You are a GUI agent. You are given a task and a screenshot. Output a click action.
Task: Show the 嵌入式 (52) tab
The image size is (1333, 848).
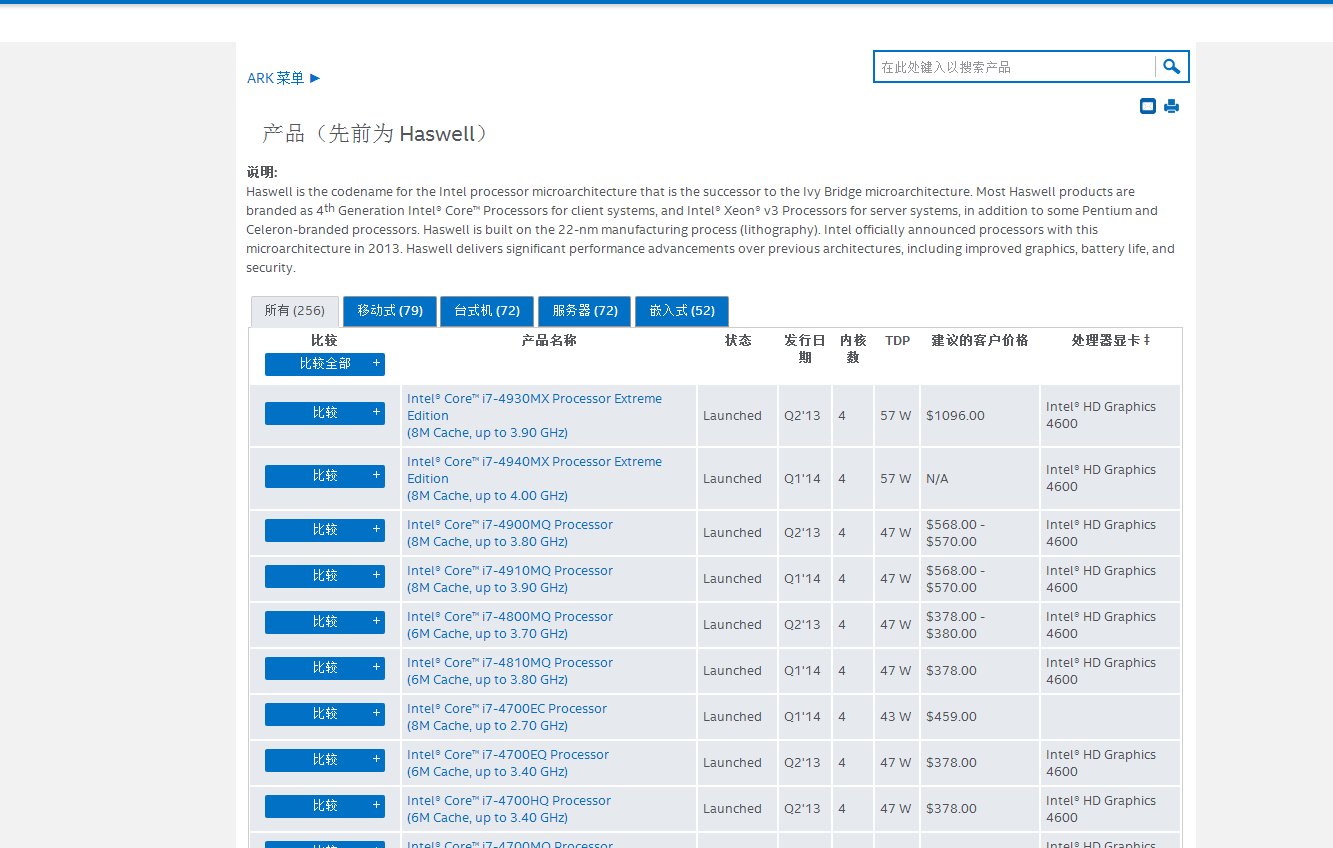coord(682,311)
